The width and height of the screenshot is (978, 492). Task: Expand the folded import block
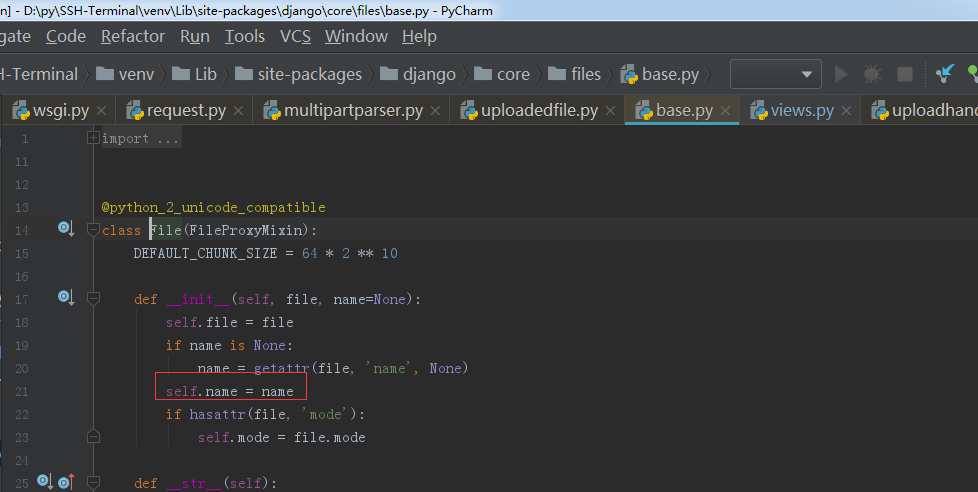[x=93, y=138]
